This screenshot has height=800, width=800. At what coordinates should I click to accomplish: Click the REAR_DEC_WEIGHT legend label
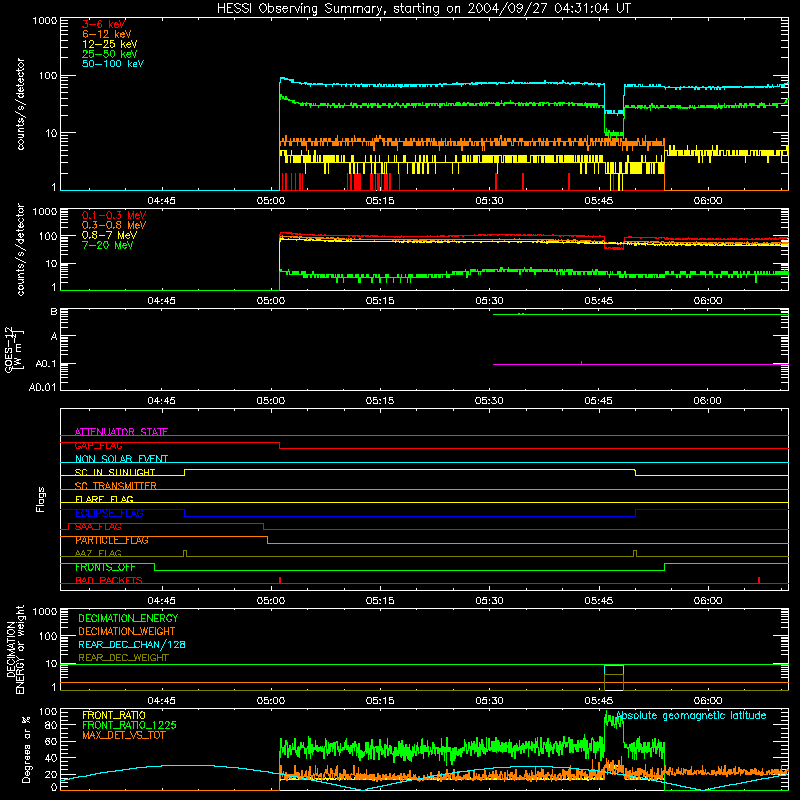(x=123, y=658)
